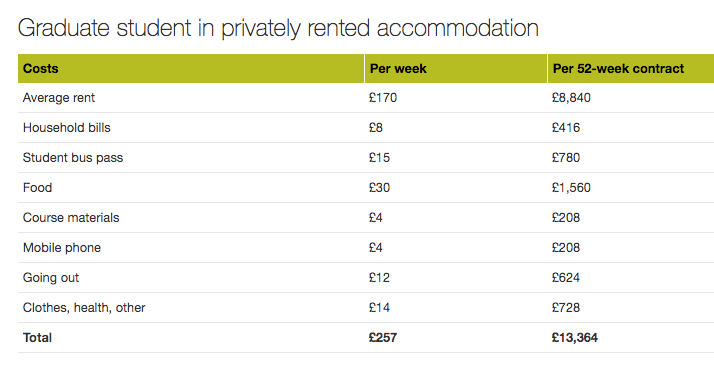Click the £416 household bills yearly cost

click(x=566, y=128)
